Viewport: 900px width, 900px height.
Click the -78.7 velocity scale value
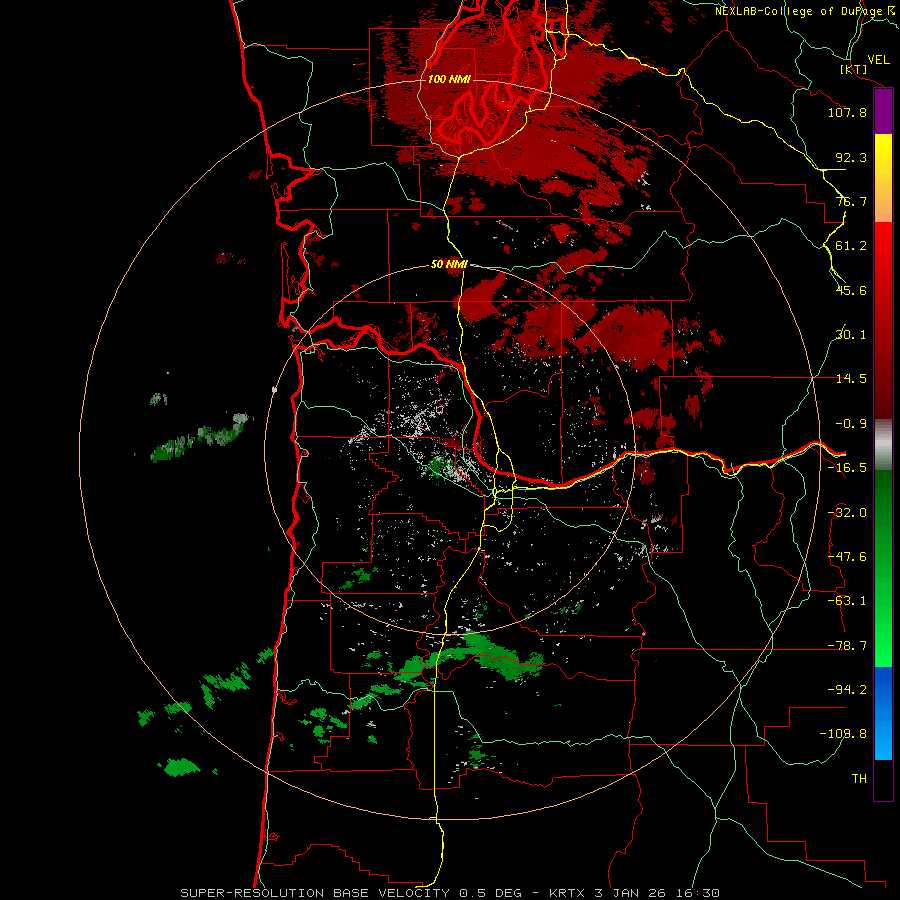(x=847, y=646)
